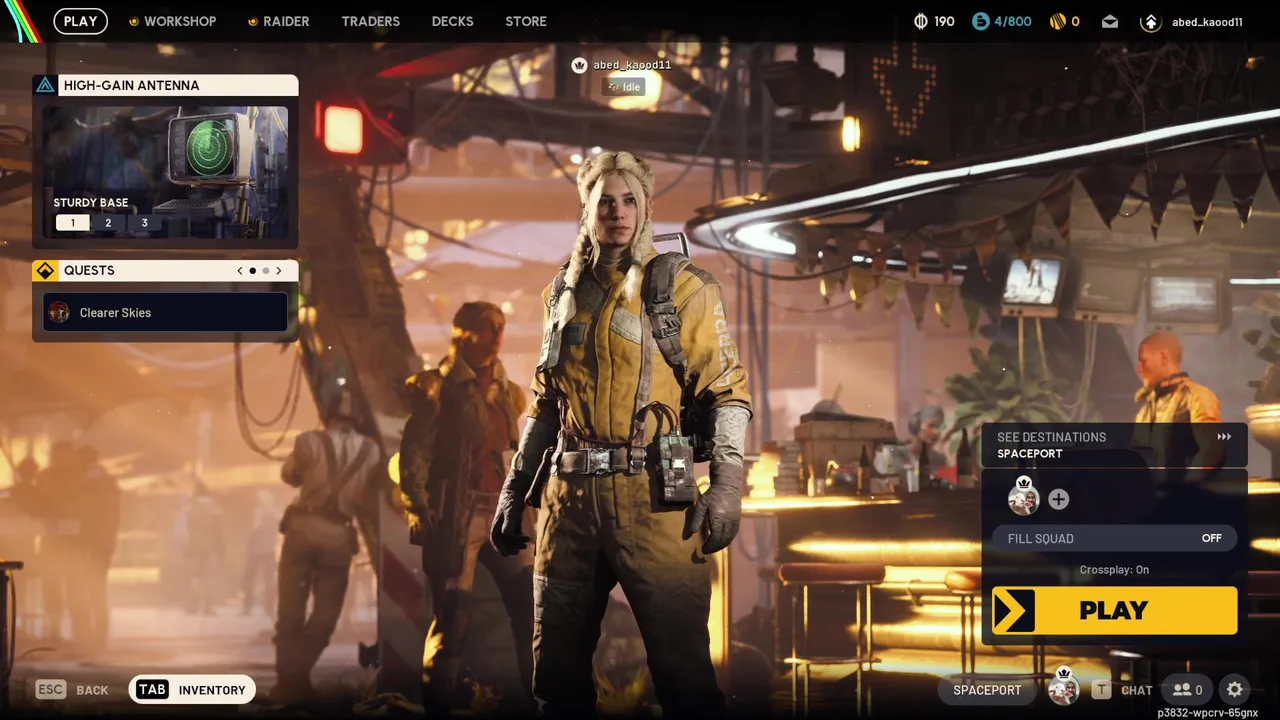Select the first quest page dot
Viewport: 1280px width, 720px height.
coord(252,271)
